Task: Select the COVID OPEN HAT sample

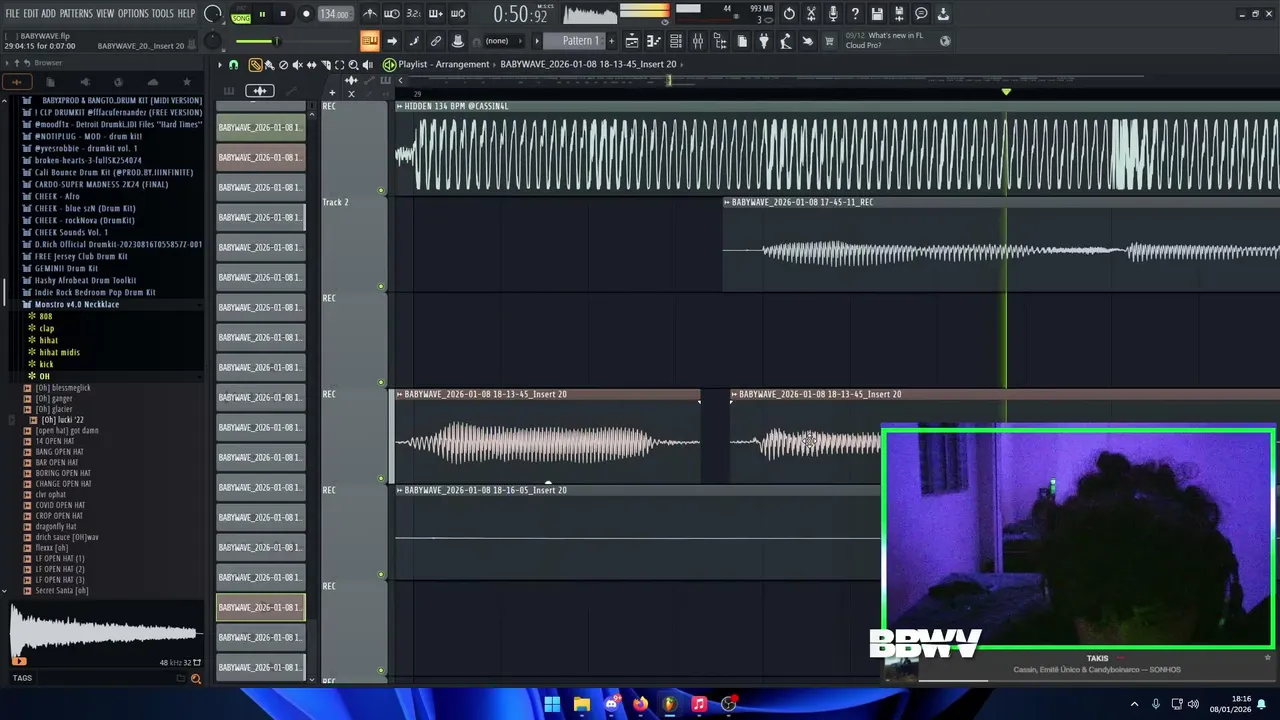Action: [60, 505]
